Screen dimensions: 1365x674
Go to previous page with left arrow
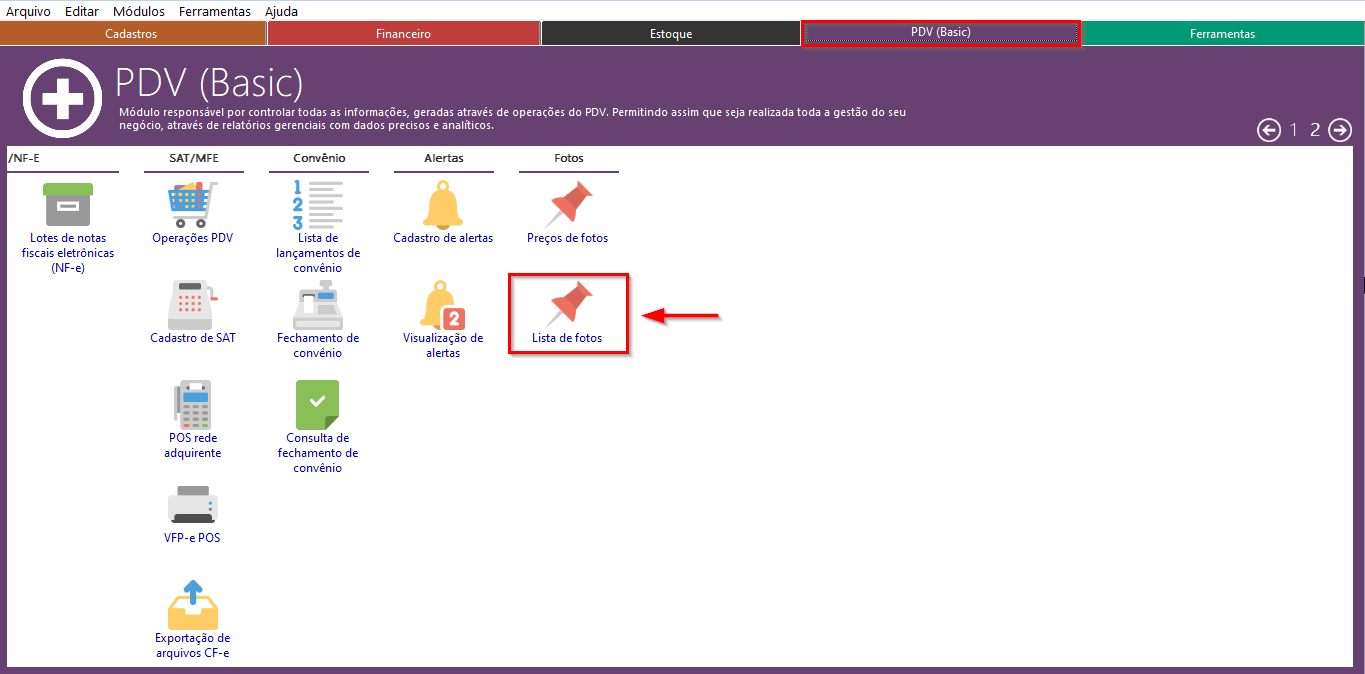pos(1269,130)
